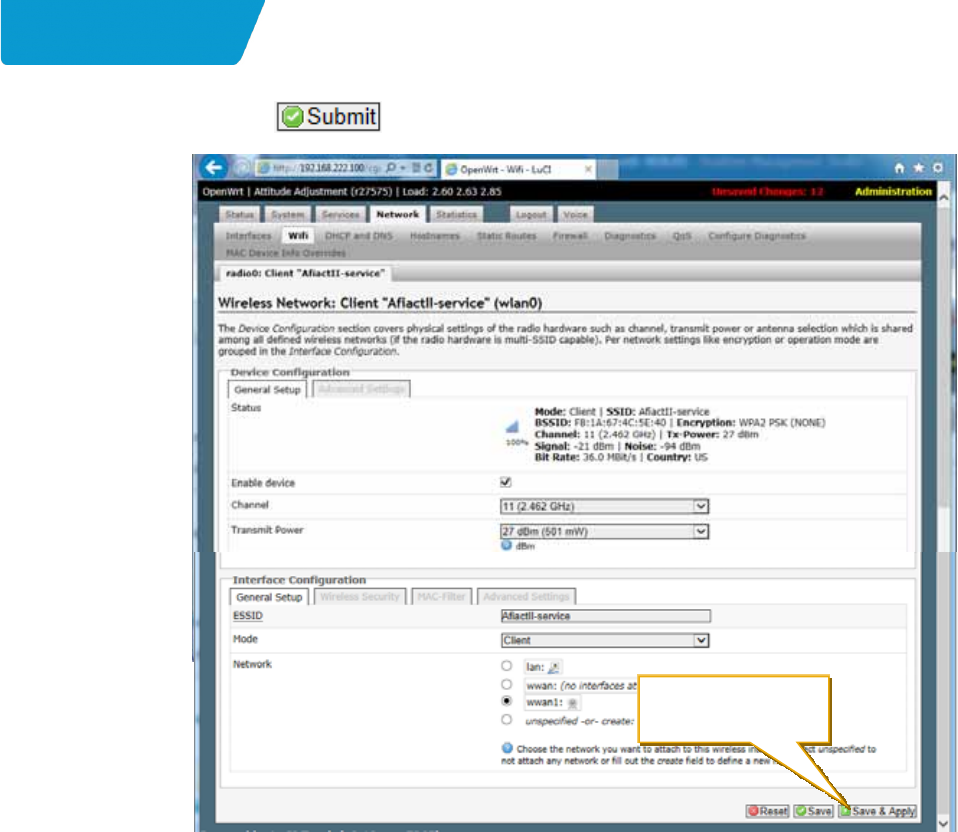Viewport: 958px width, 832px height.
Task: Select the lan network radio button
Action: tap(506, 666)
